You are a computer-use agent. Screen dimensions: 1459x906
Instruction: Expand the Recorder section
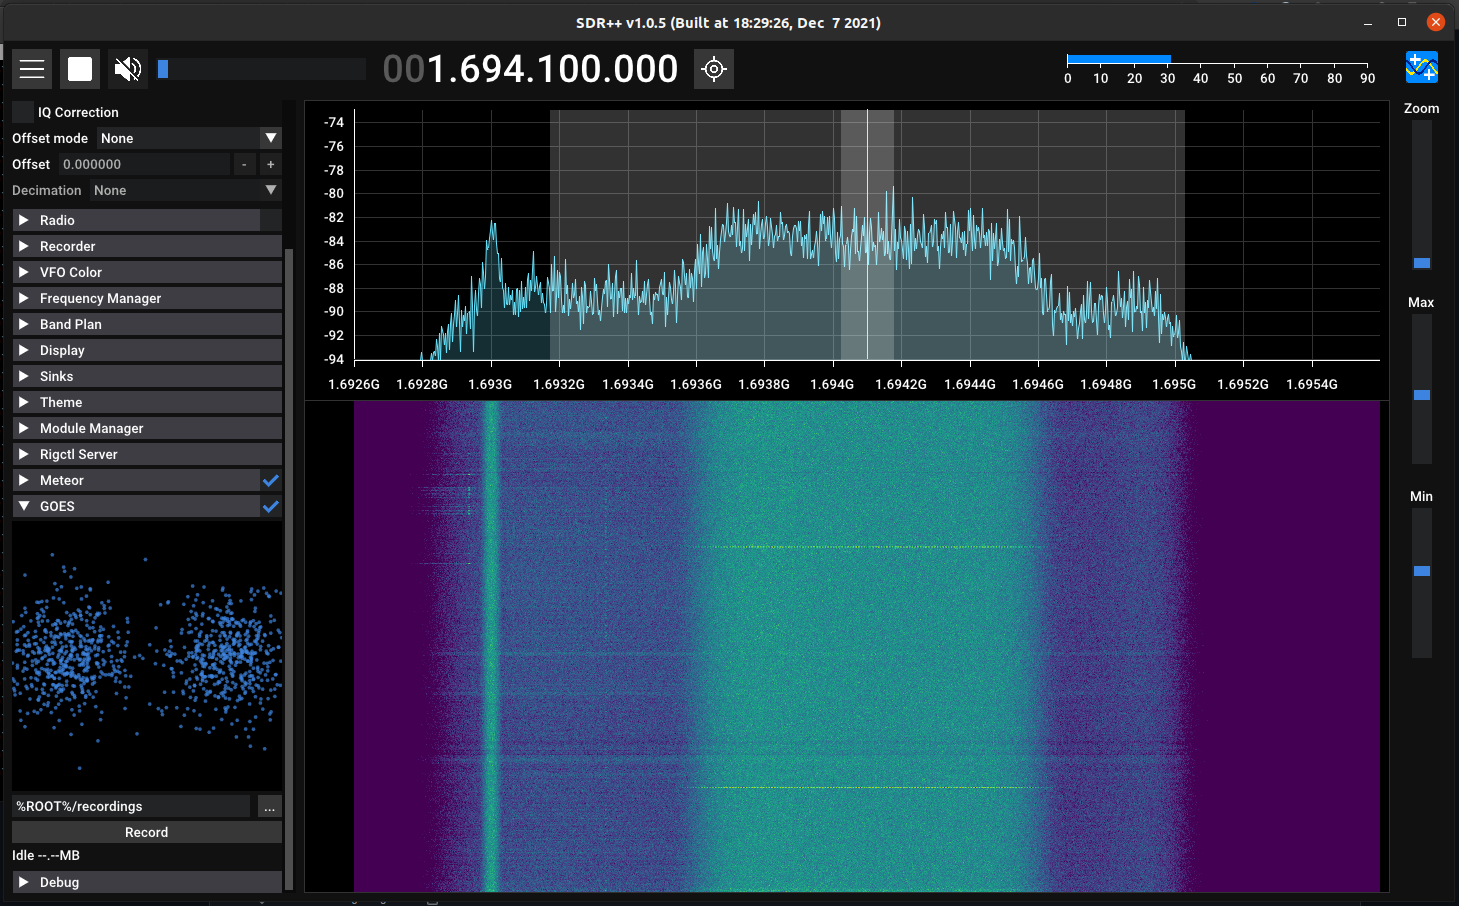[x=147, y=246]
